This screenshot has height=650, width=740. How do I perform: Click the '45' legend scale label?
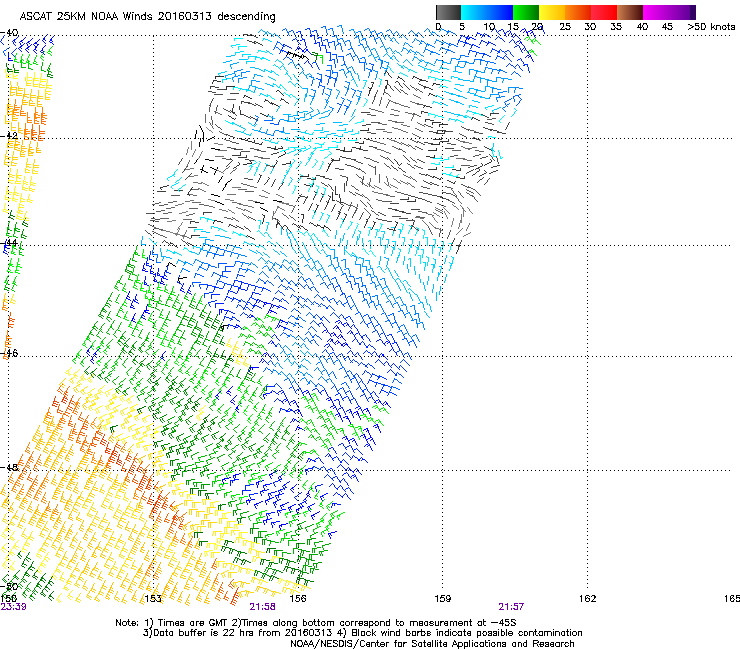coord(667,27)
